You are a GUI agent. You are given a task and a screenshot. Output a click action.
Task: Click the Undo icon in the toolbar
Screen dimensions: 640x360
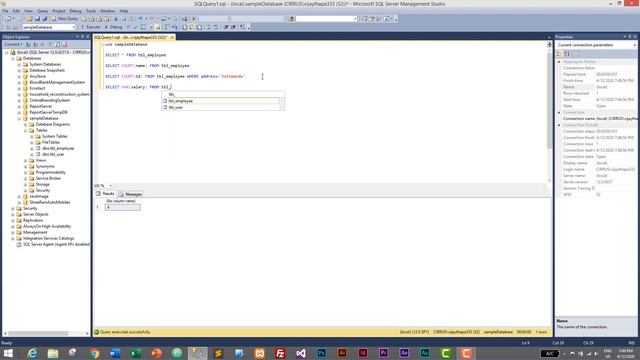click(140, 19)
